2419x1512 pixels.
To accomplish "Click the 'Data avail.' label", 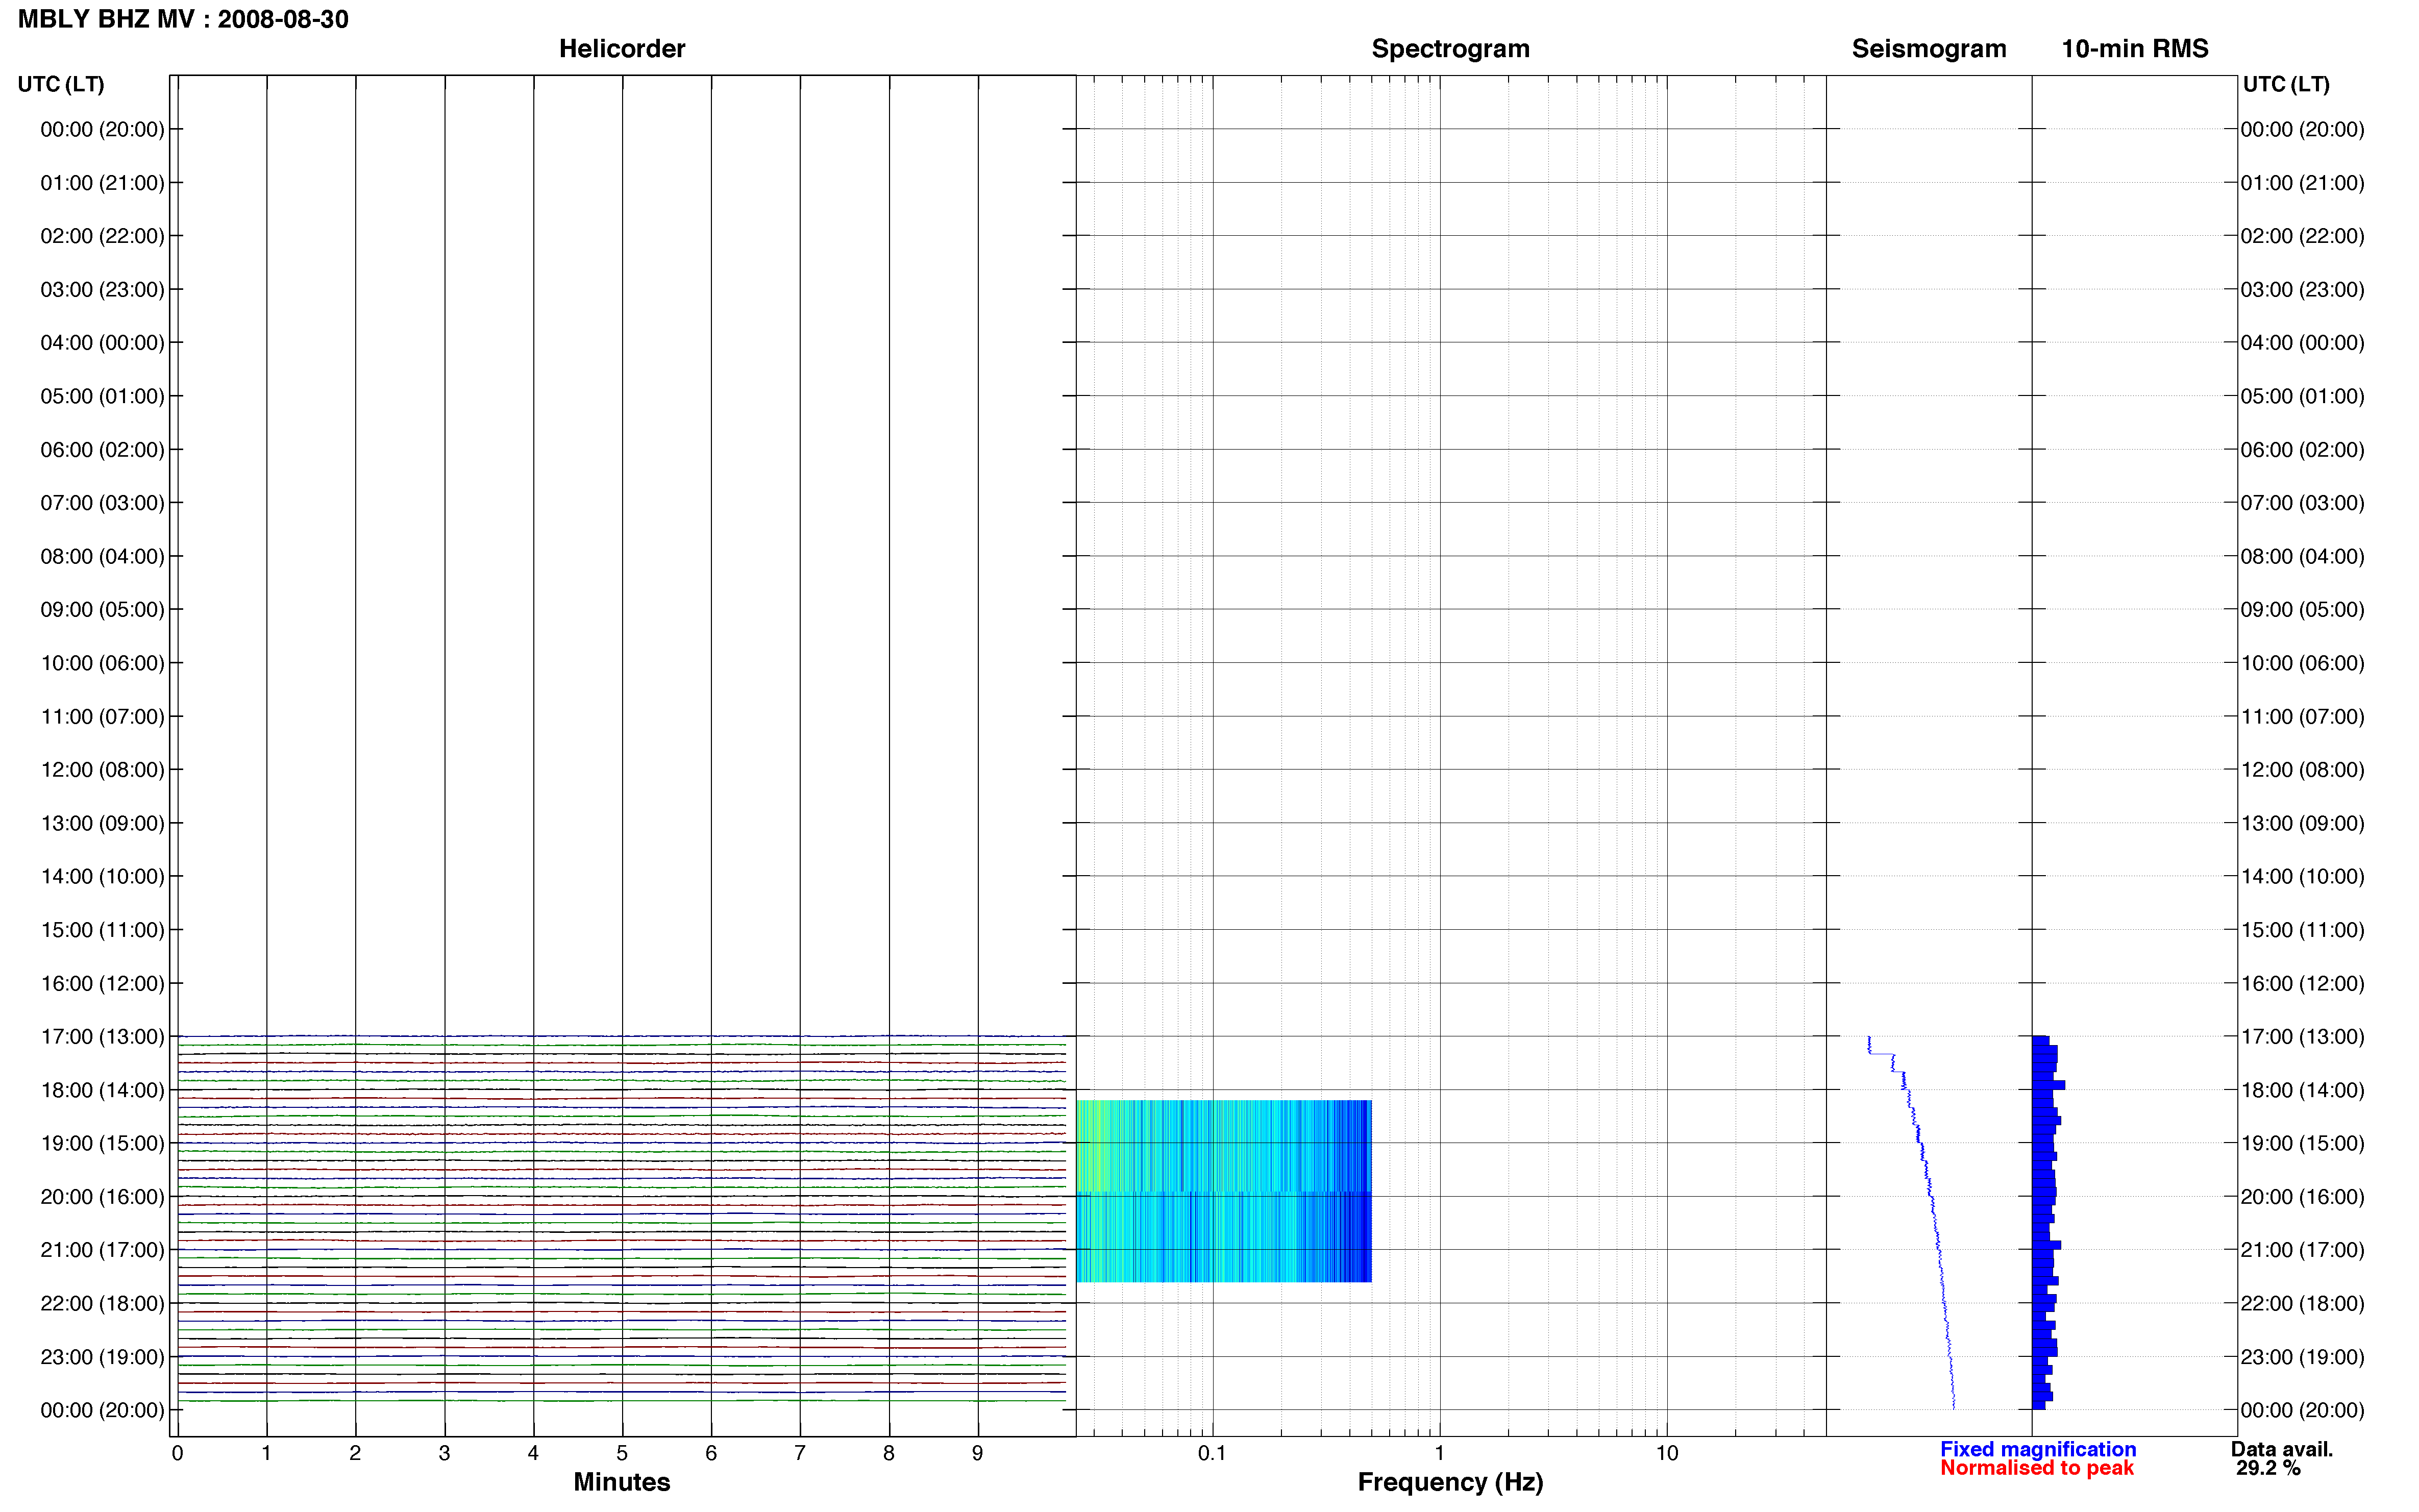I will tap(2281, 1449).
